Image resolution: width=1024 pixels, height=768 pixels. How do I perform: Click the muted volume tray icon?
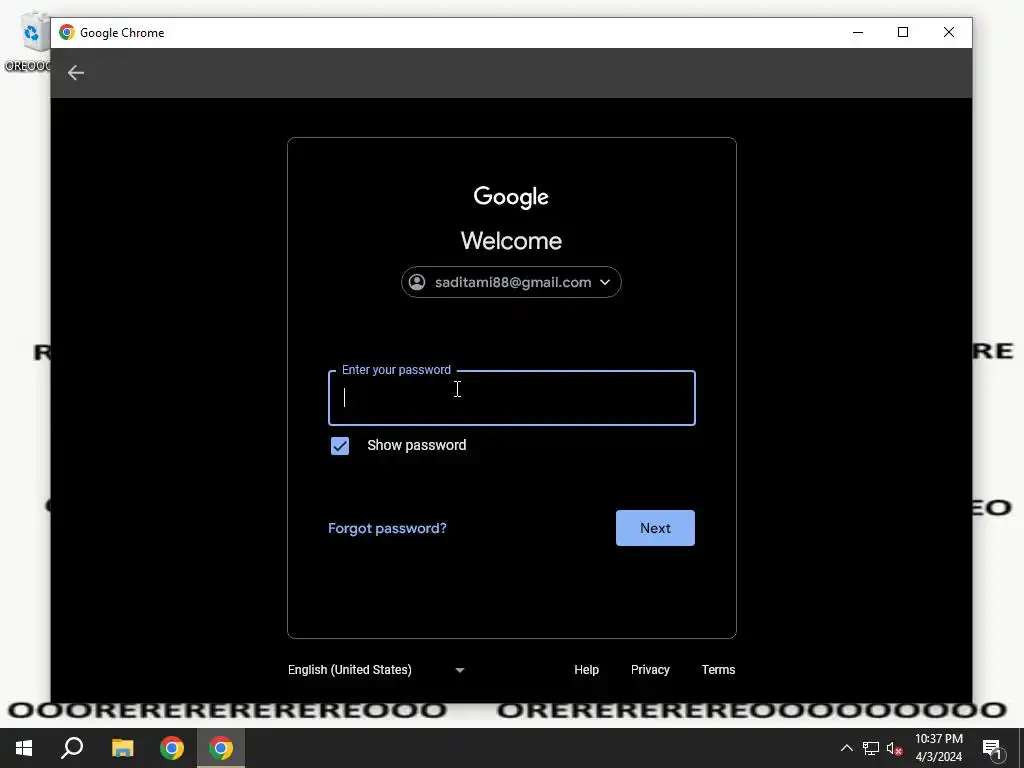point(894,748)
